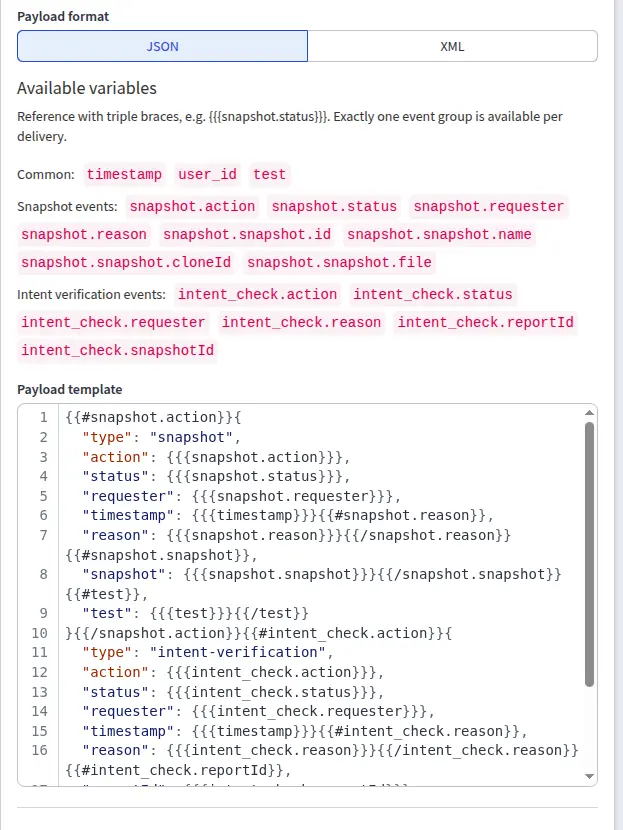The height and width of the screenshot is (830, 623).
Task: Switch to XML payload format
Action: point(453,46)
